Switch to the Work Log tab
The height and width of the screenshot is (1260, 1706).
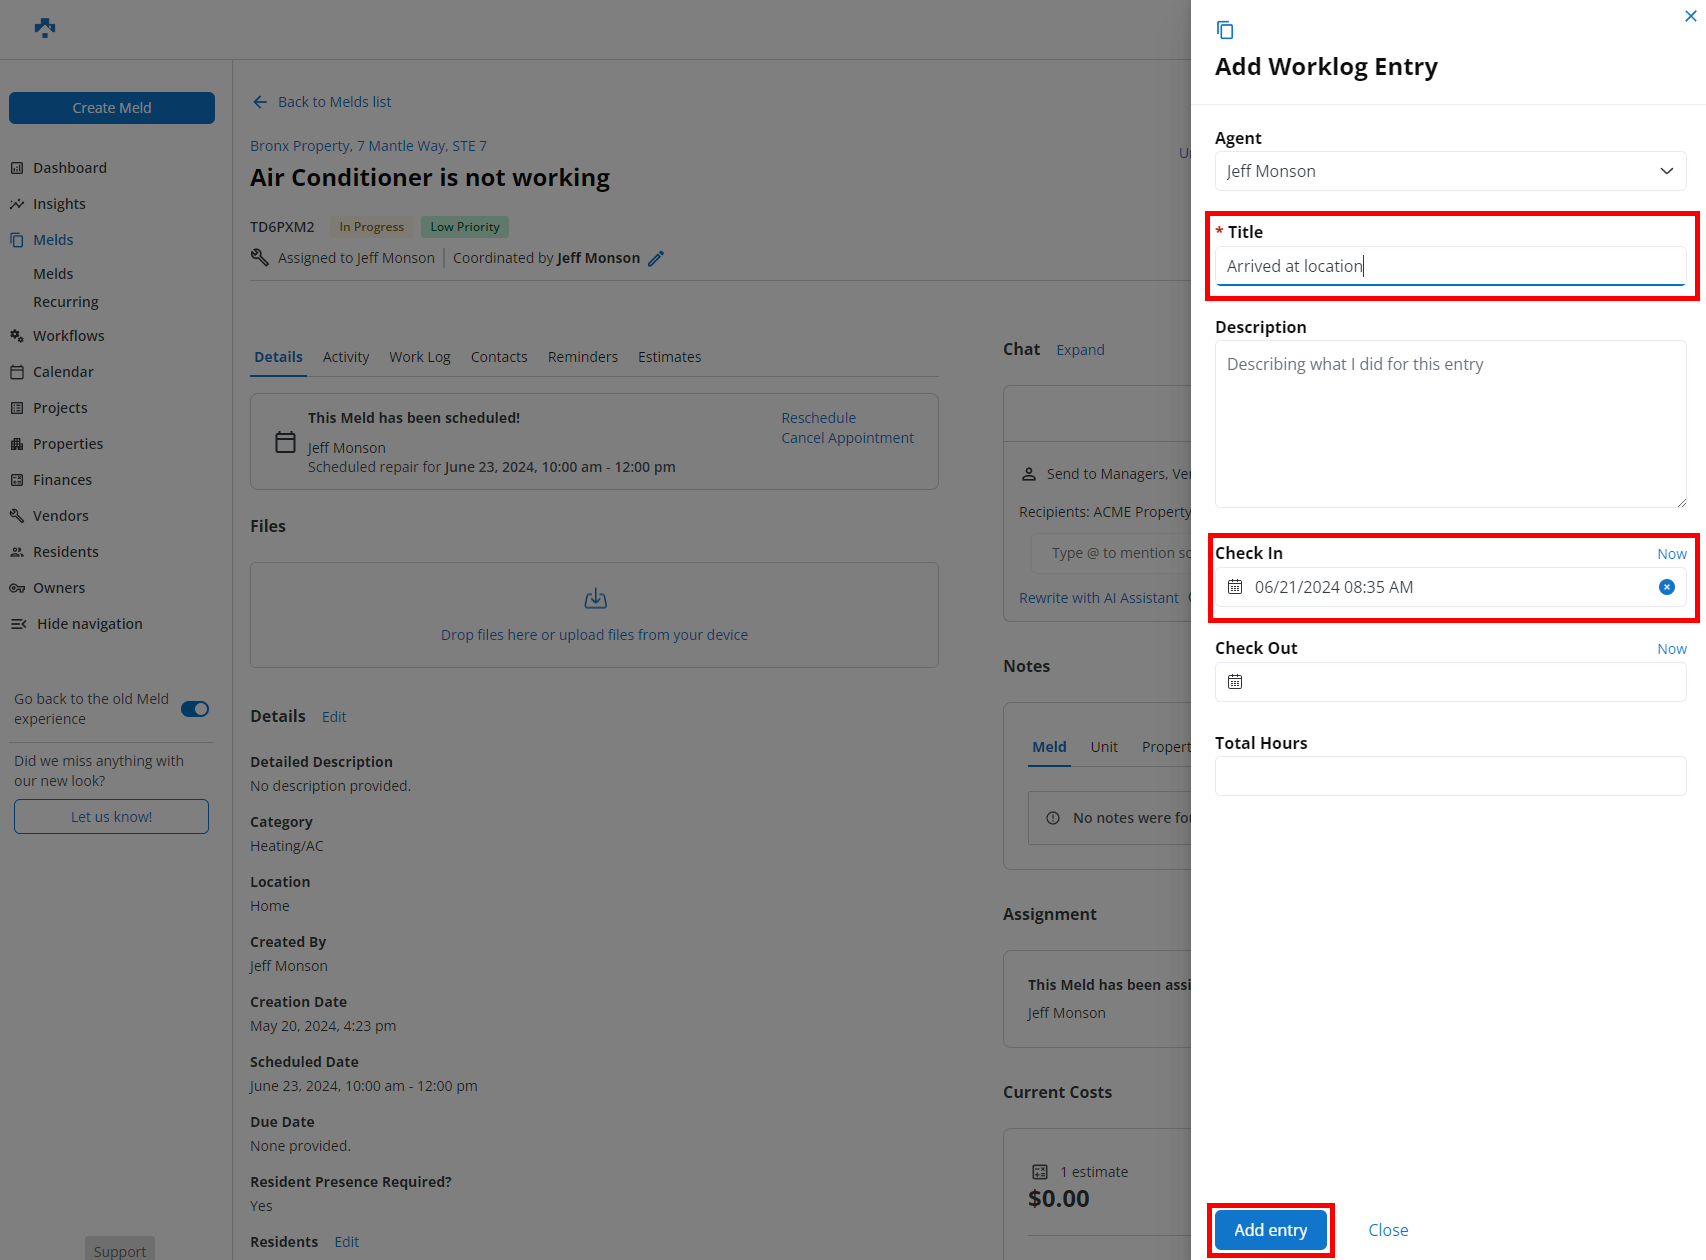tap(419, 357)
